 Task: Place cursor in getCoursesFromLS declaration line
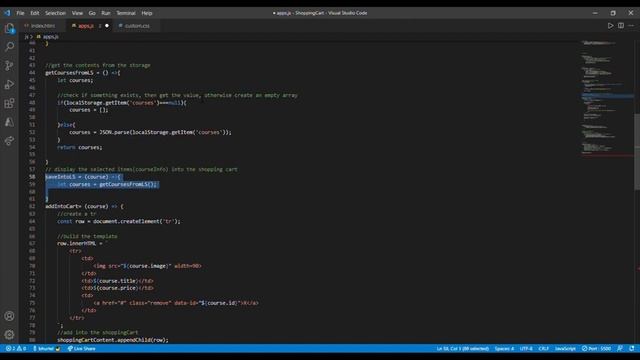pyautogui.click(x=82, y=73)
